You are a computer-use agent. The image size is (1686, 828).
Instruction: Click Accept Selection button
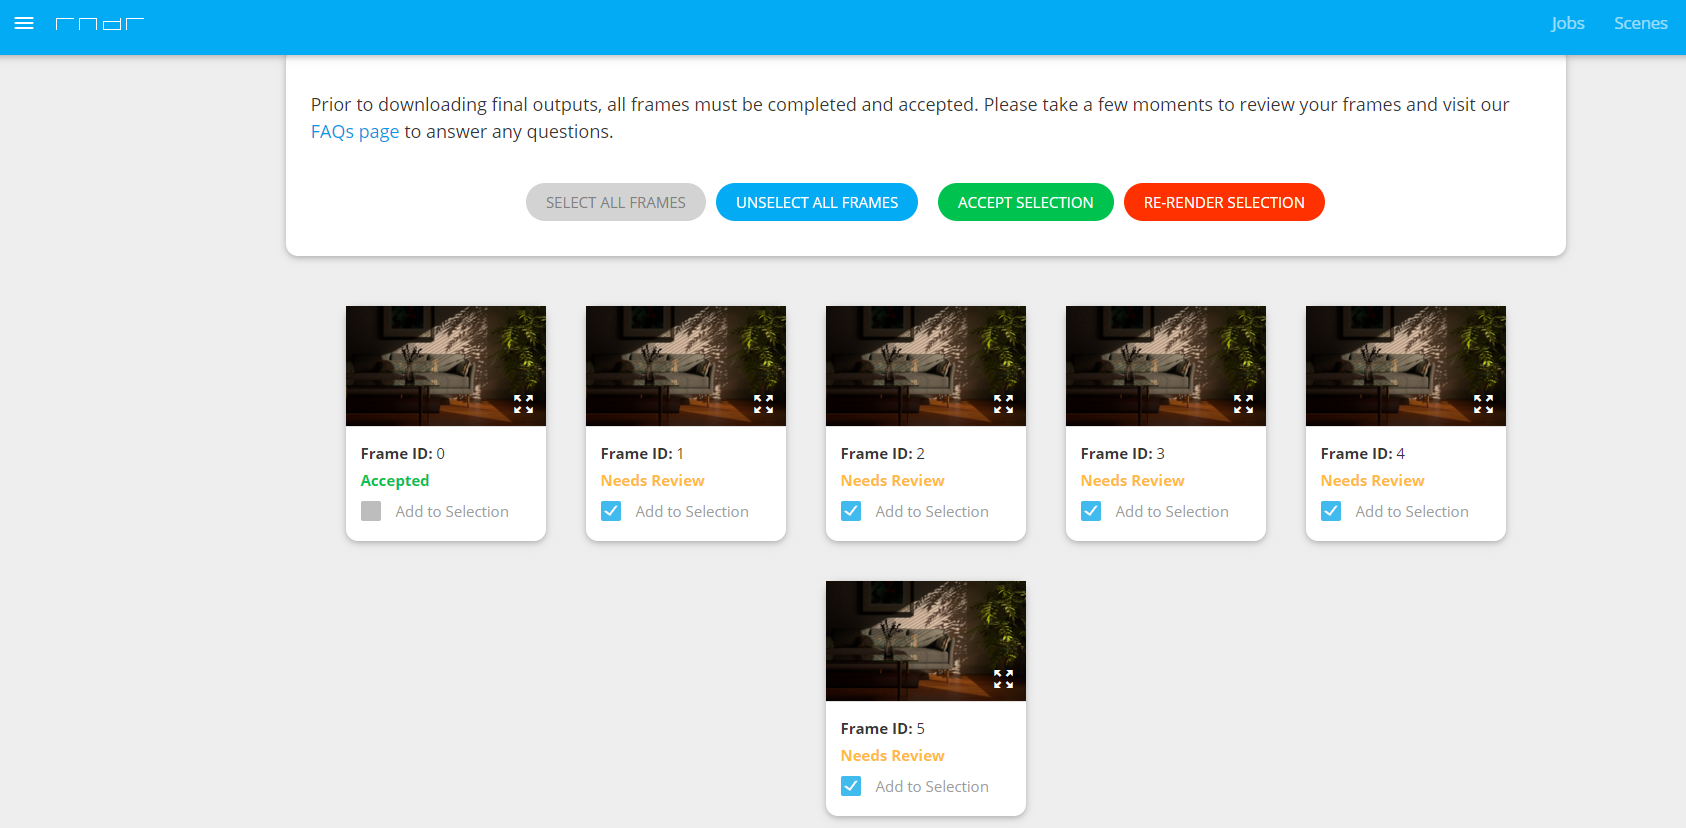point(1026,202)
